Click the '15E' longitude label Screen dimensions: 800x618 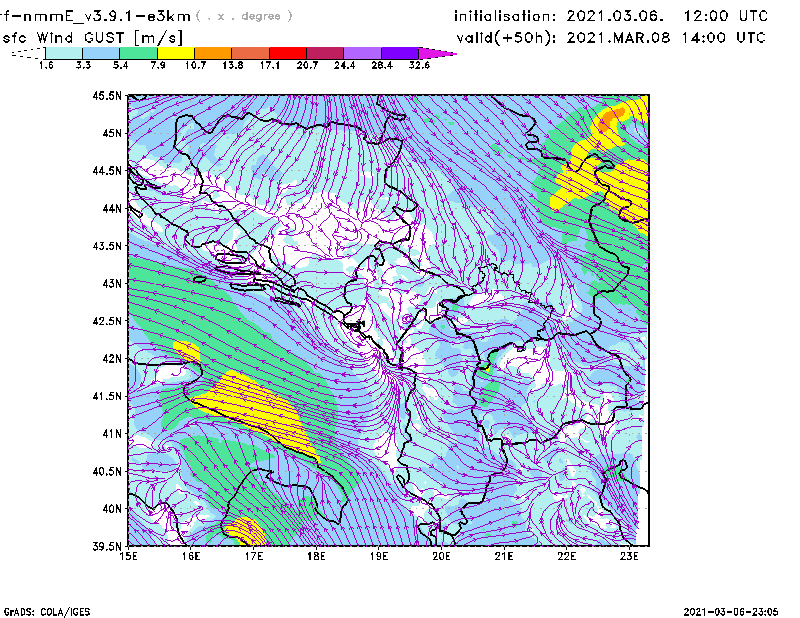tap(128, 556)
